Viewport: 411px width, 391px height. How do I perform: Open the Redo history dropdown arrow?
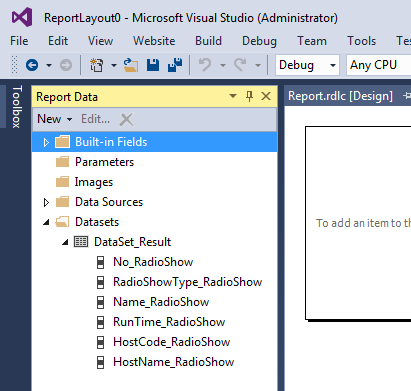pyautogui.click(x=258, y=65)
